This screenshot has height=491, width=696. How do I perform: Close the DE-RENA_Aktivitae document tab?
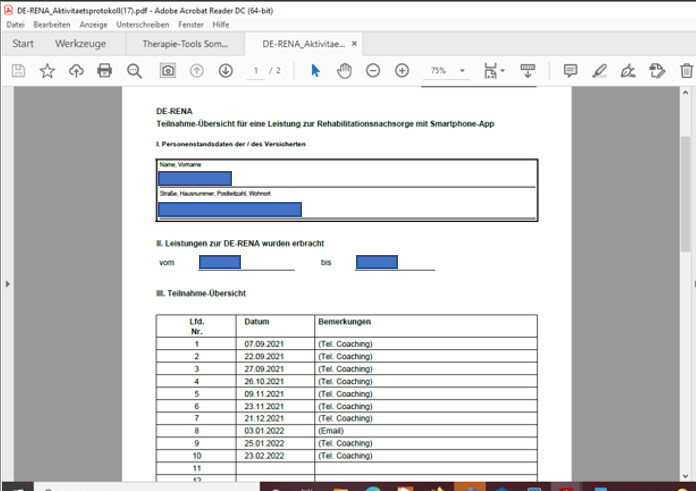pyautogui.click(x=354, y=44)
